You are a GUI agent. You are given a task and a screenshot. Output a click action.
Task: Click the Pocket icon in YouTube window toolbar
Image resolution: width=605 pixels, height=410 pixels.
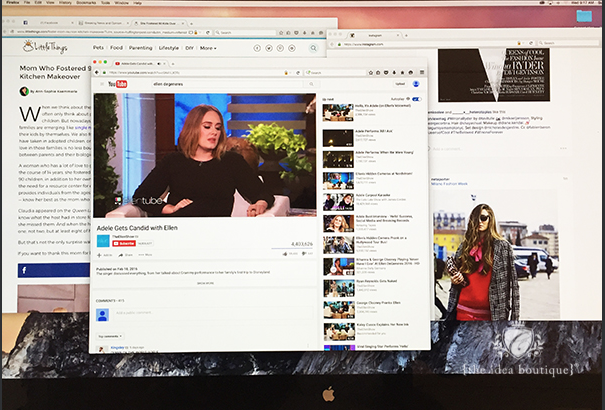click(x=386, y=73)
